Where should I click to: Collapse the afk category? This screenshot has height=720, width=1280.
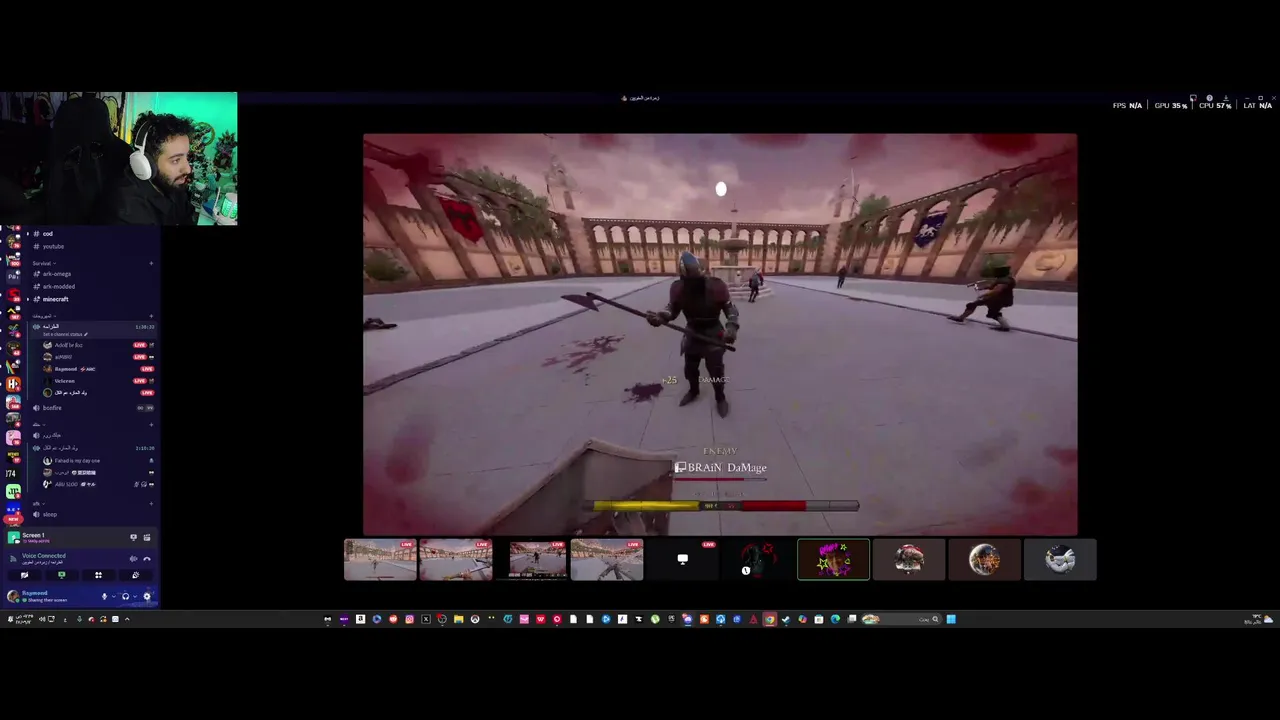click(x=37, y=503)
